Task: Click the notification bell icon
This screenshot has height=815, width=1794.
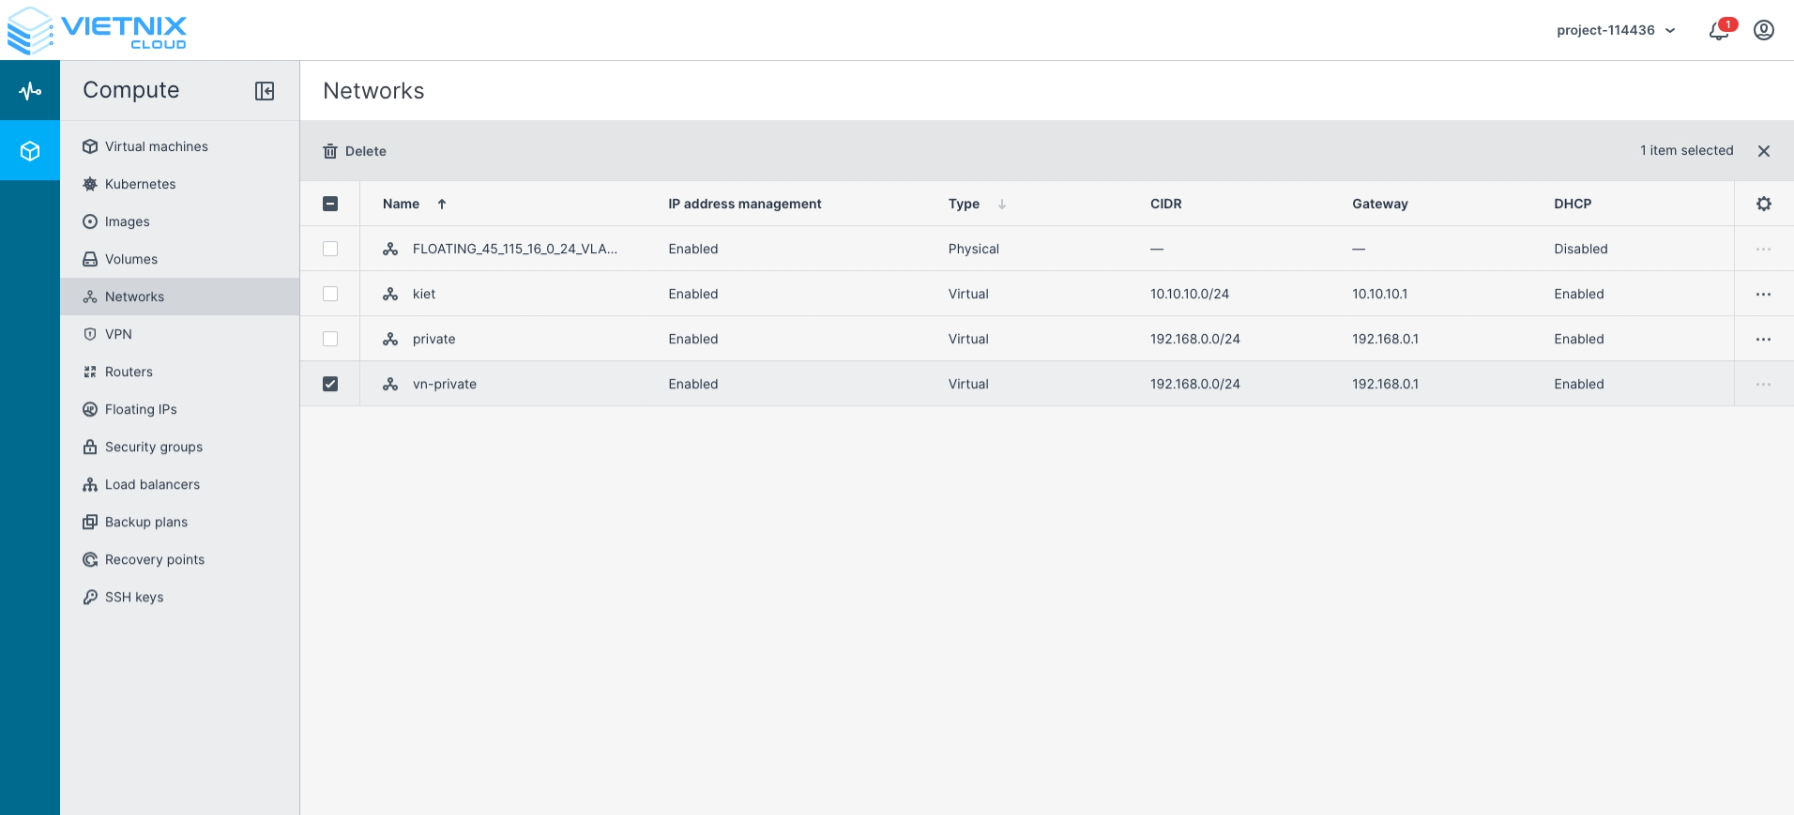Action: tap(1719, 31)
